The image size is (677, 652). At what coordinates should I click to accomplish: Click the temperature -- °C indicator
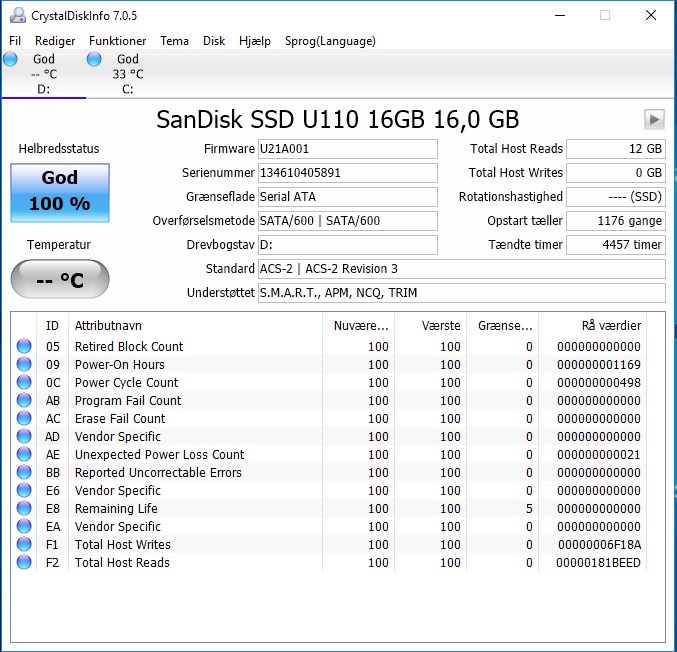point(60,279)
